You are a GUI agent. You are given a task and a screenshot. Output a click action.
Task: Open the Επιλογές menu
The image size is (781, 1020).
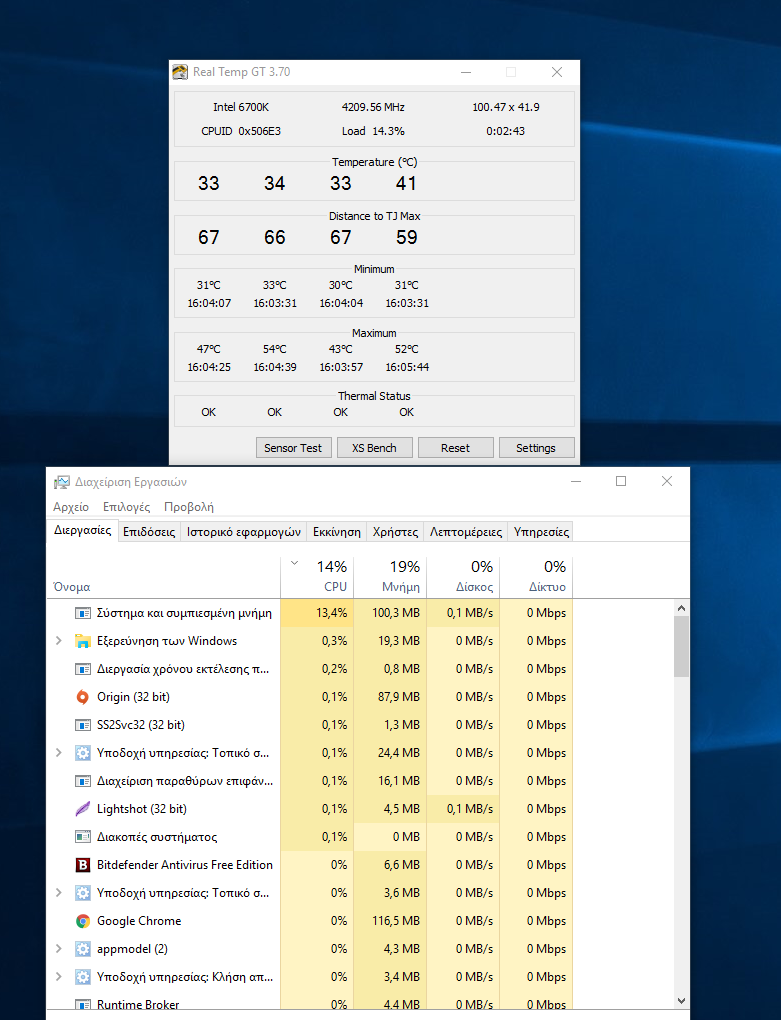[x=127, y=507]
